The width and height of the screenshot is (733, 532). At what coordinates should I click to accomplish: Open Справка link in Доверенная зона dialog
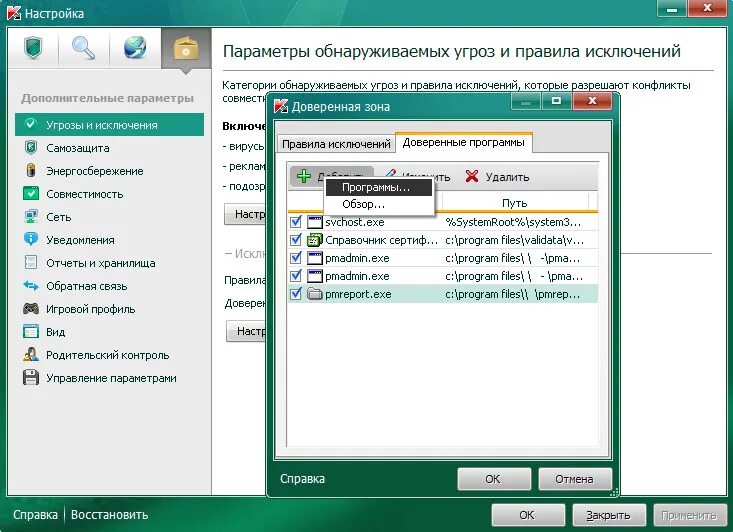pyautogui.click(x=302, y=479)
